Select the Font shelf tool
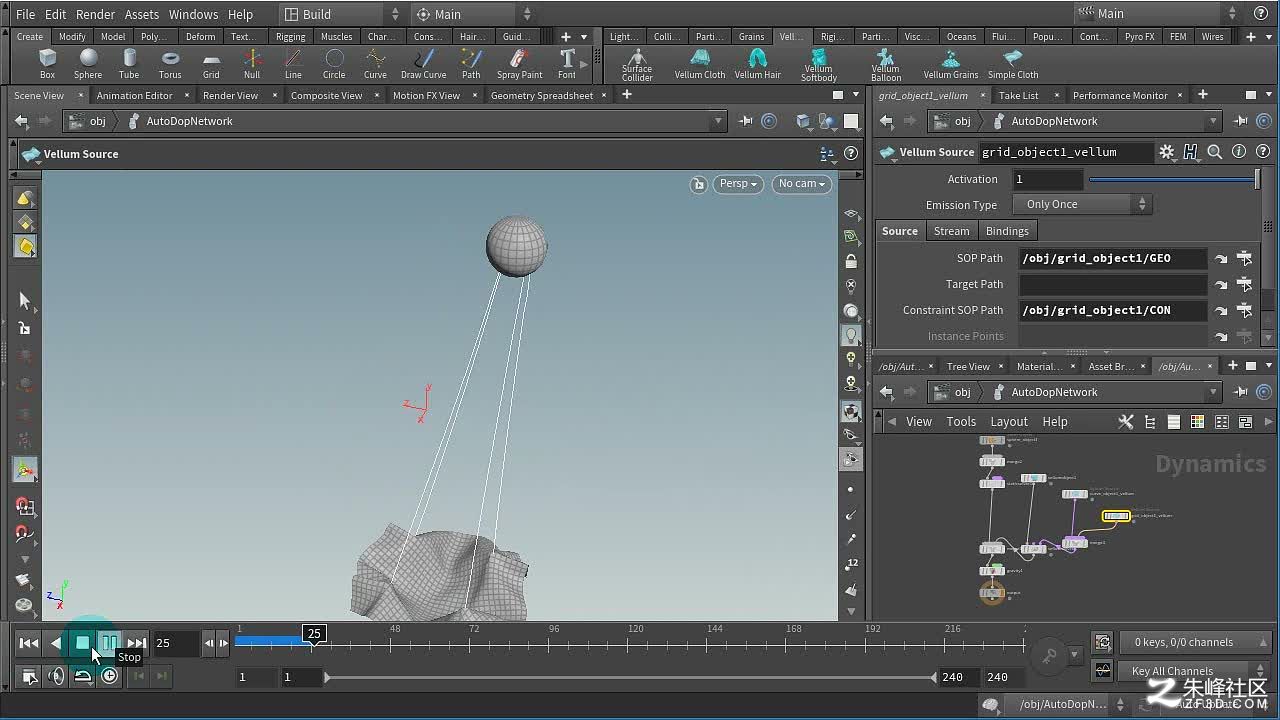The width and height of the screenshot is (1280, 720). (x=567, y=64)
